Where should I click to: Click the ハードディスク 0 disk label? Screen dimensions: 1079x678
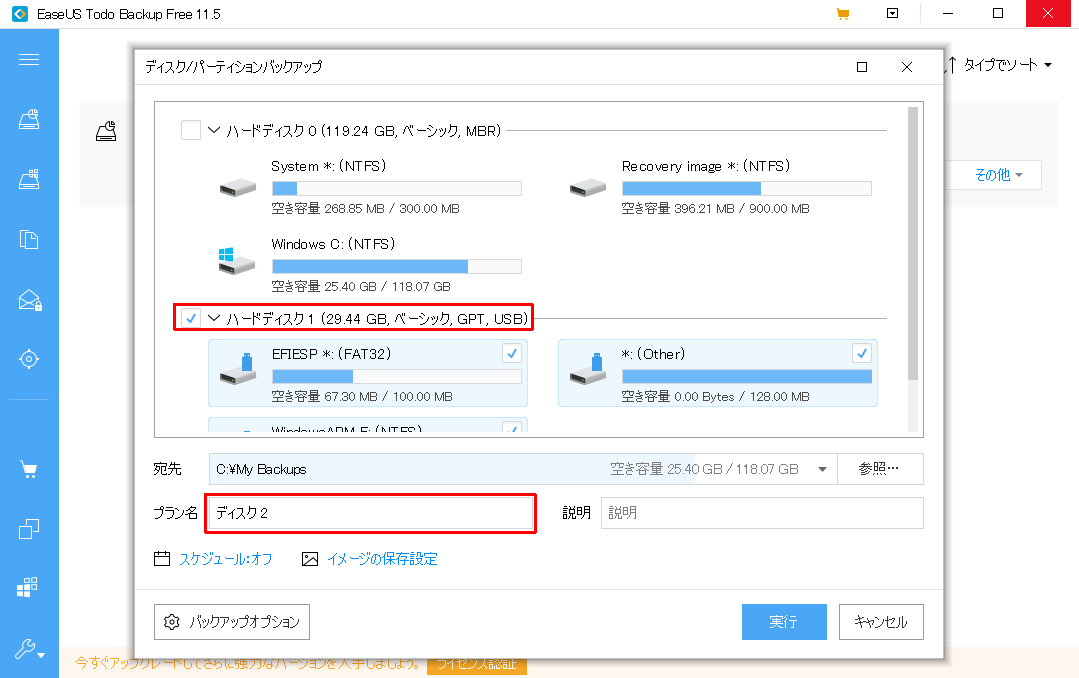pyautogui.click(x=364, y=131)
